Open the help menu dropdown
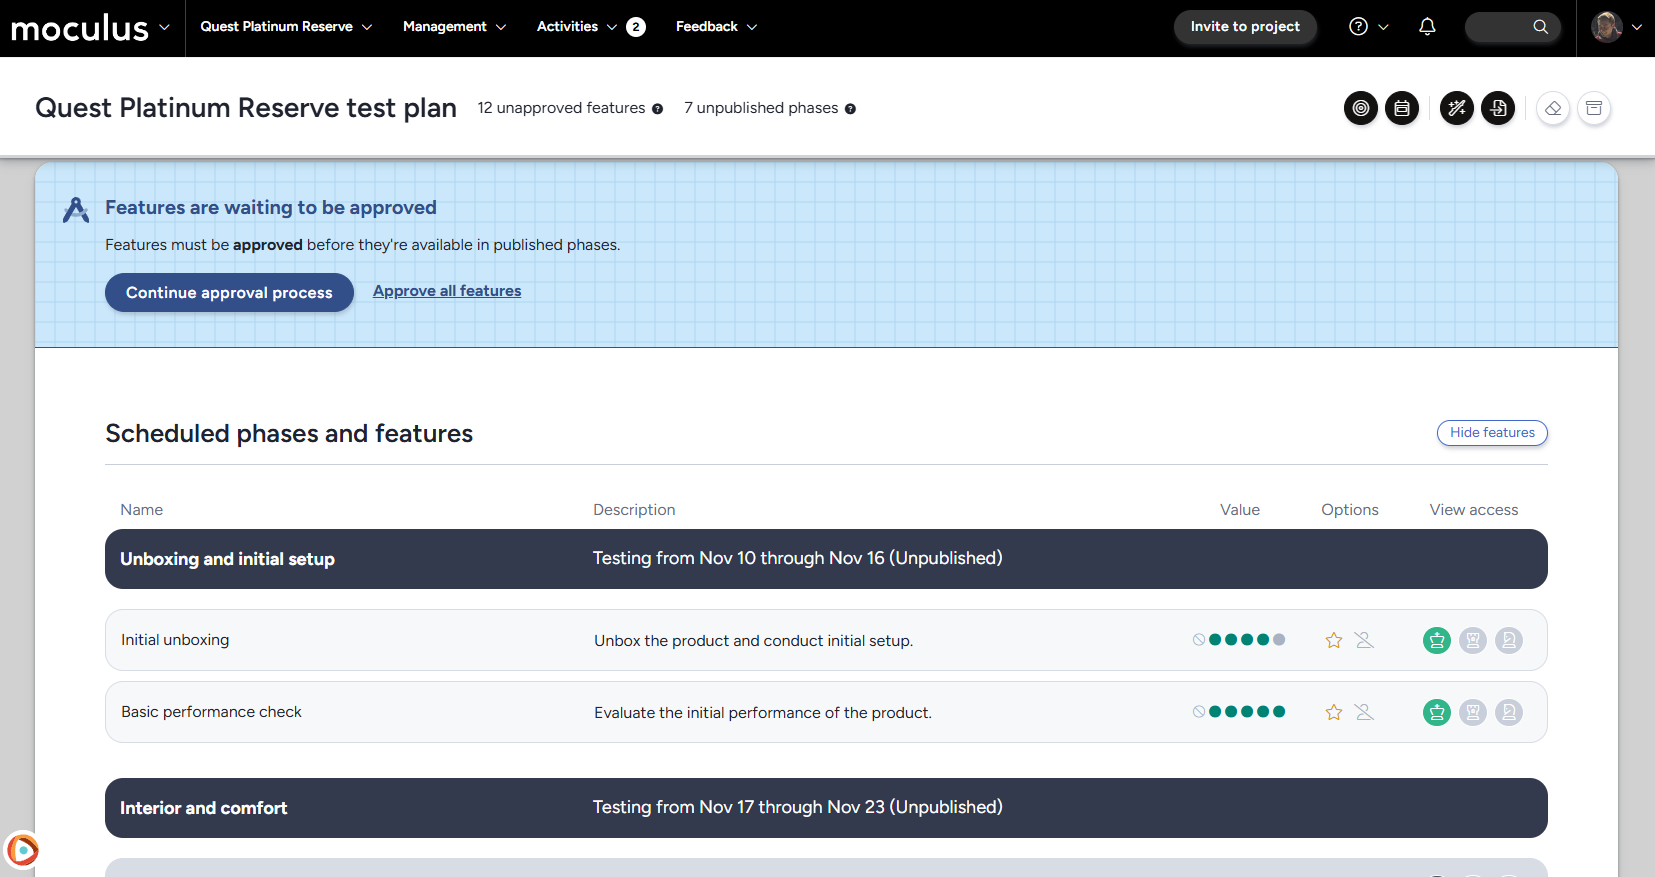The width and height of the screenshot is (1655, 877). pyautogui.click(x=1368, y=27)
